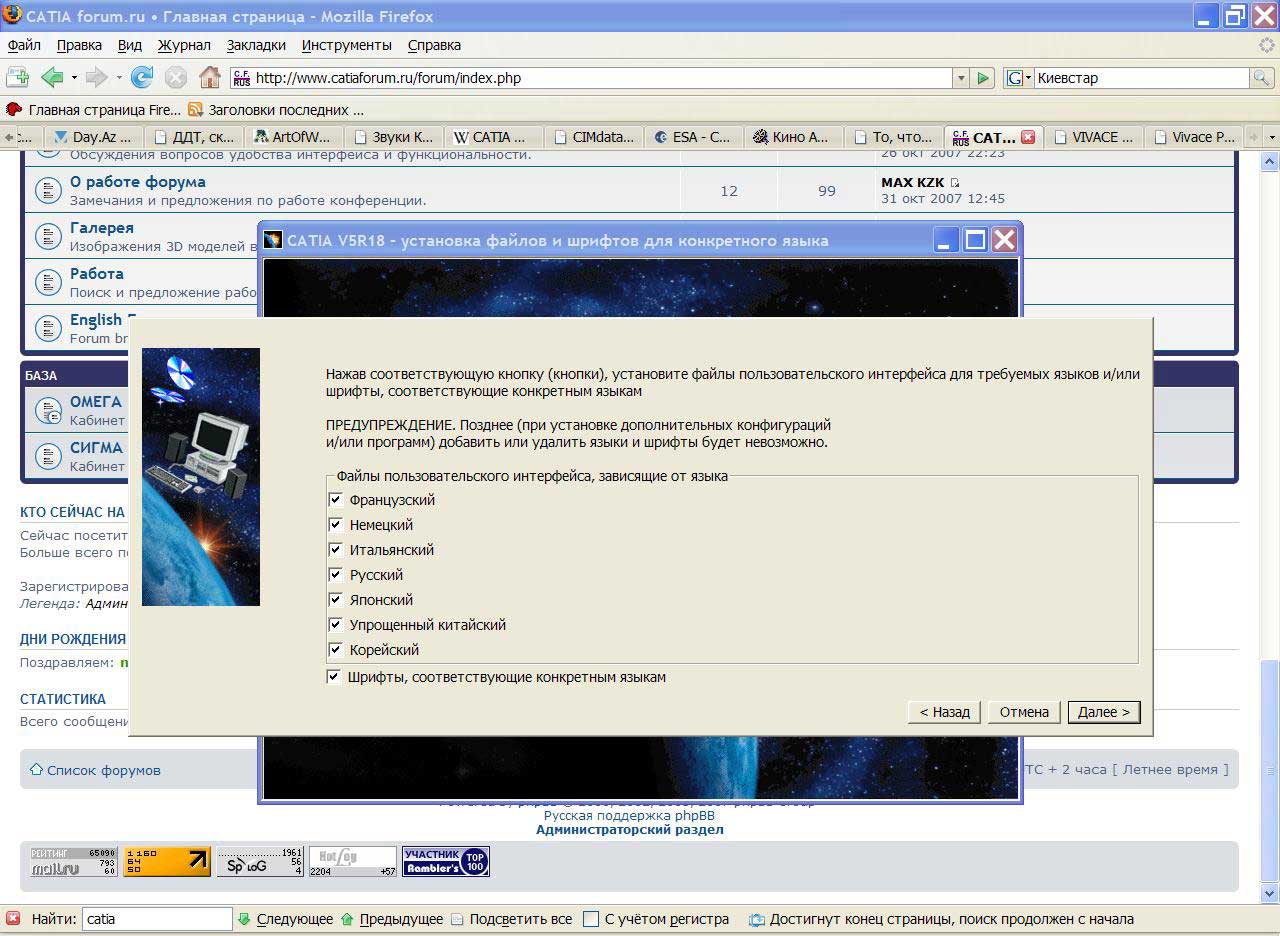The width and height of the screenshot is (1280, 936).
Task: Open the Forward button history dropdown arrow
Action: coord(119,78)
